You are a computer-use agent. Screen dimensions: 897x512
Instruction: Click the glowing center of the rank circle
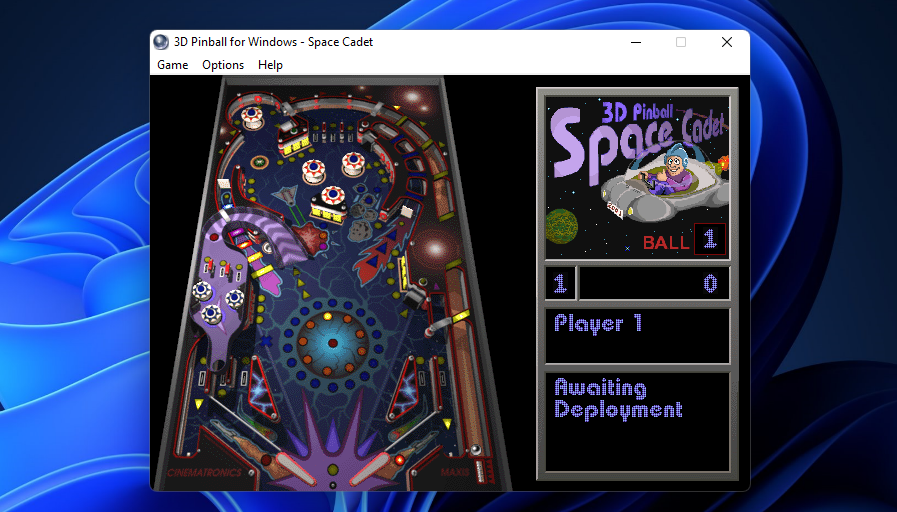pyautogui.click(x=332, y=343)
